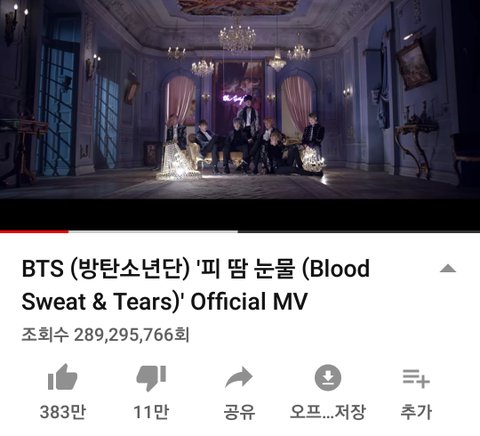The height and width of the screenshot is (436, 480).
Task: Click the Blood Sweat & Tears video title
Action: click(x=196, y=285)
